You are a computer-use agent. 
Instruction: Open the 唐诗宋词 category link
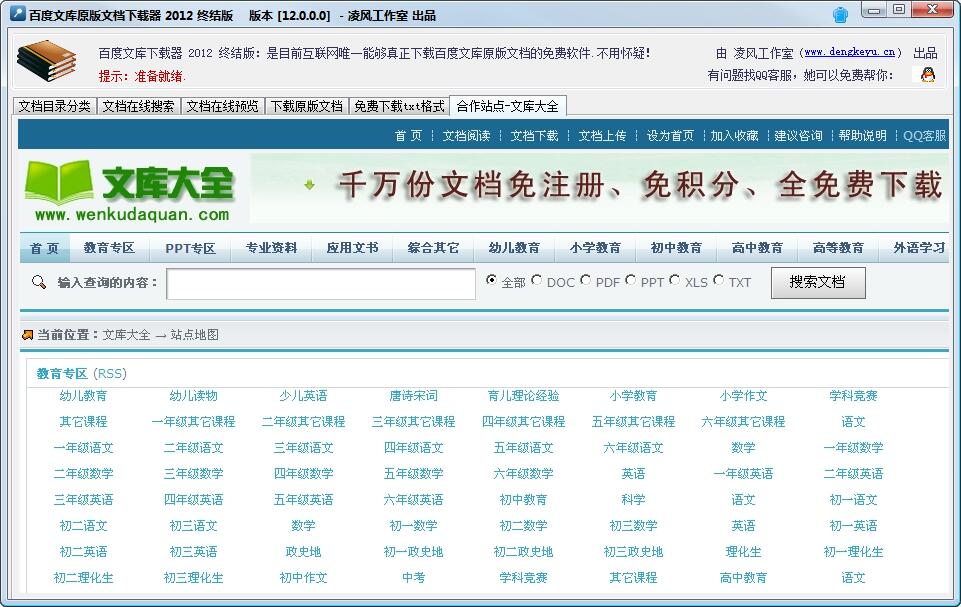413,396
